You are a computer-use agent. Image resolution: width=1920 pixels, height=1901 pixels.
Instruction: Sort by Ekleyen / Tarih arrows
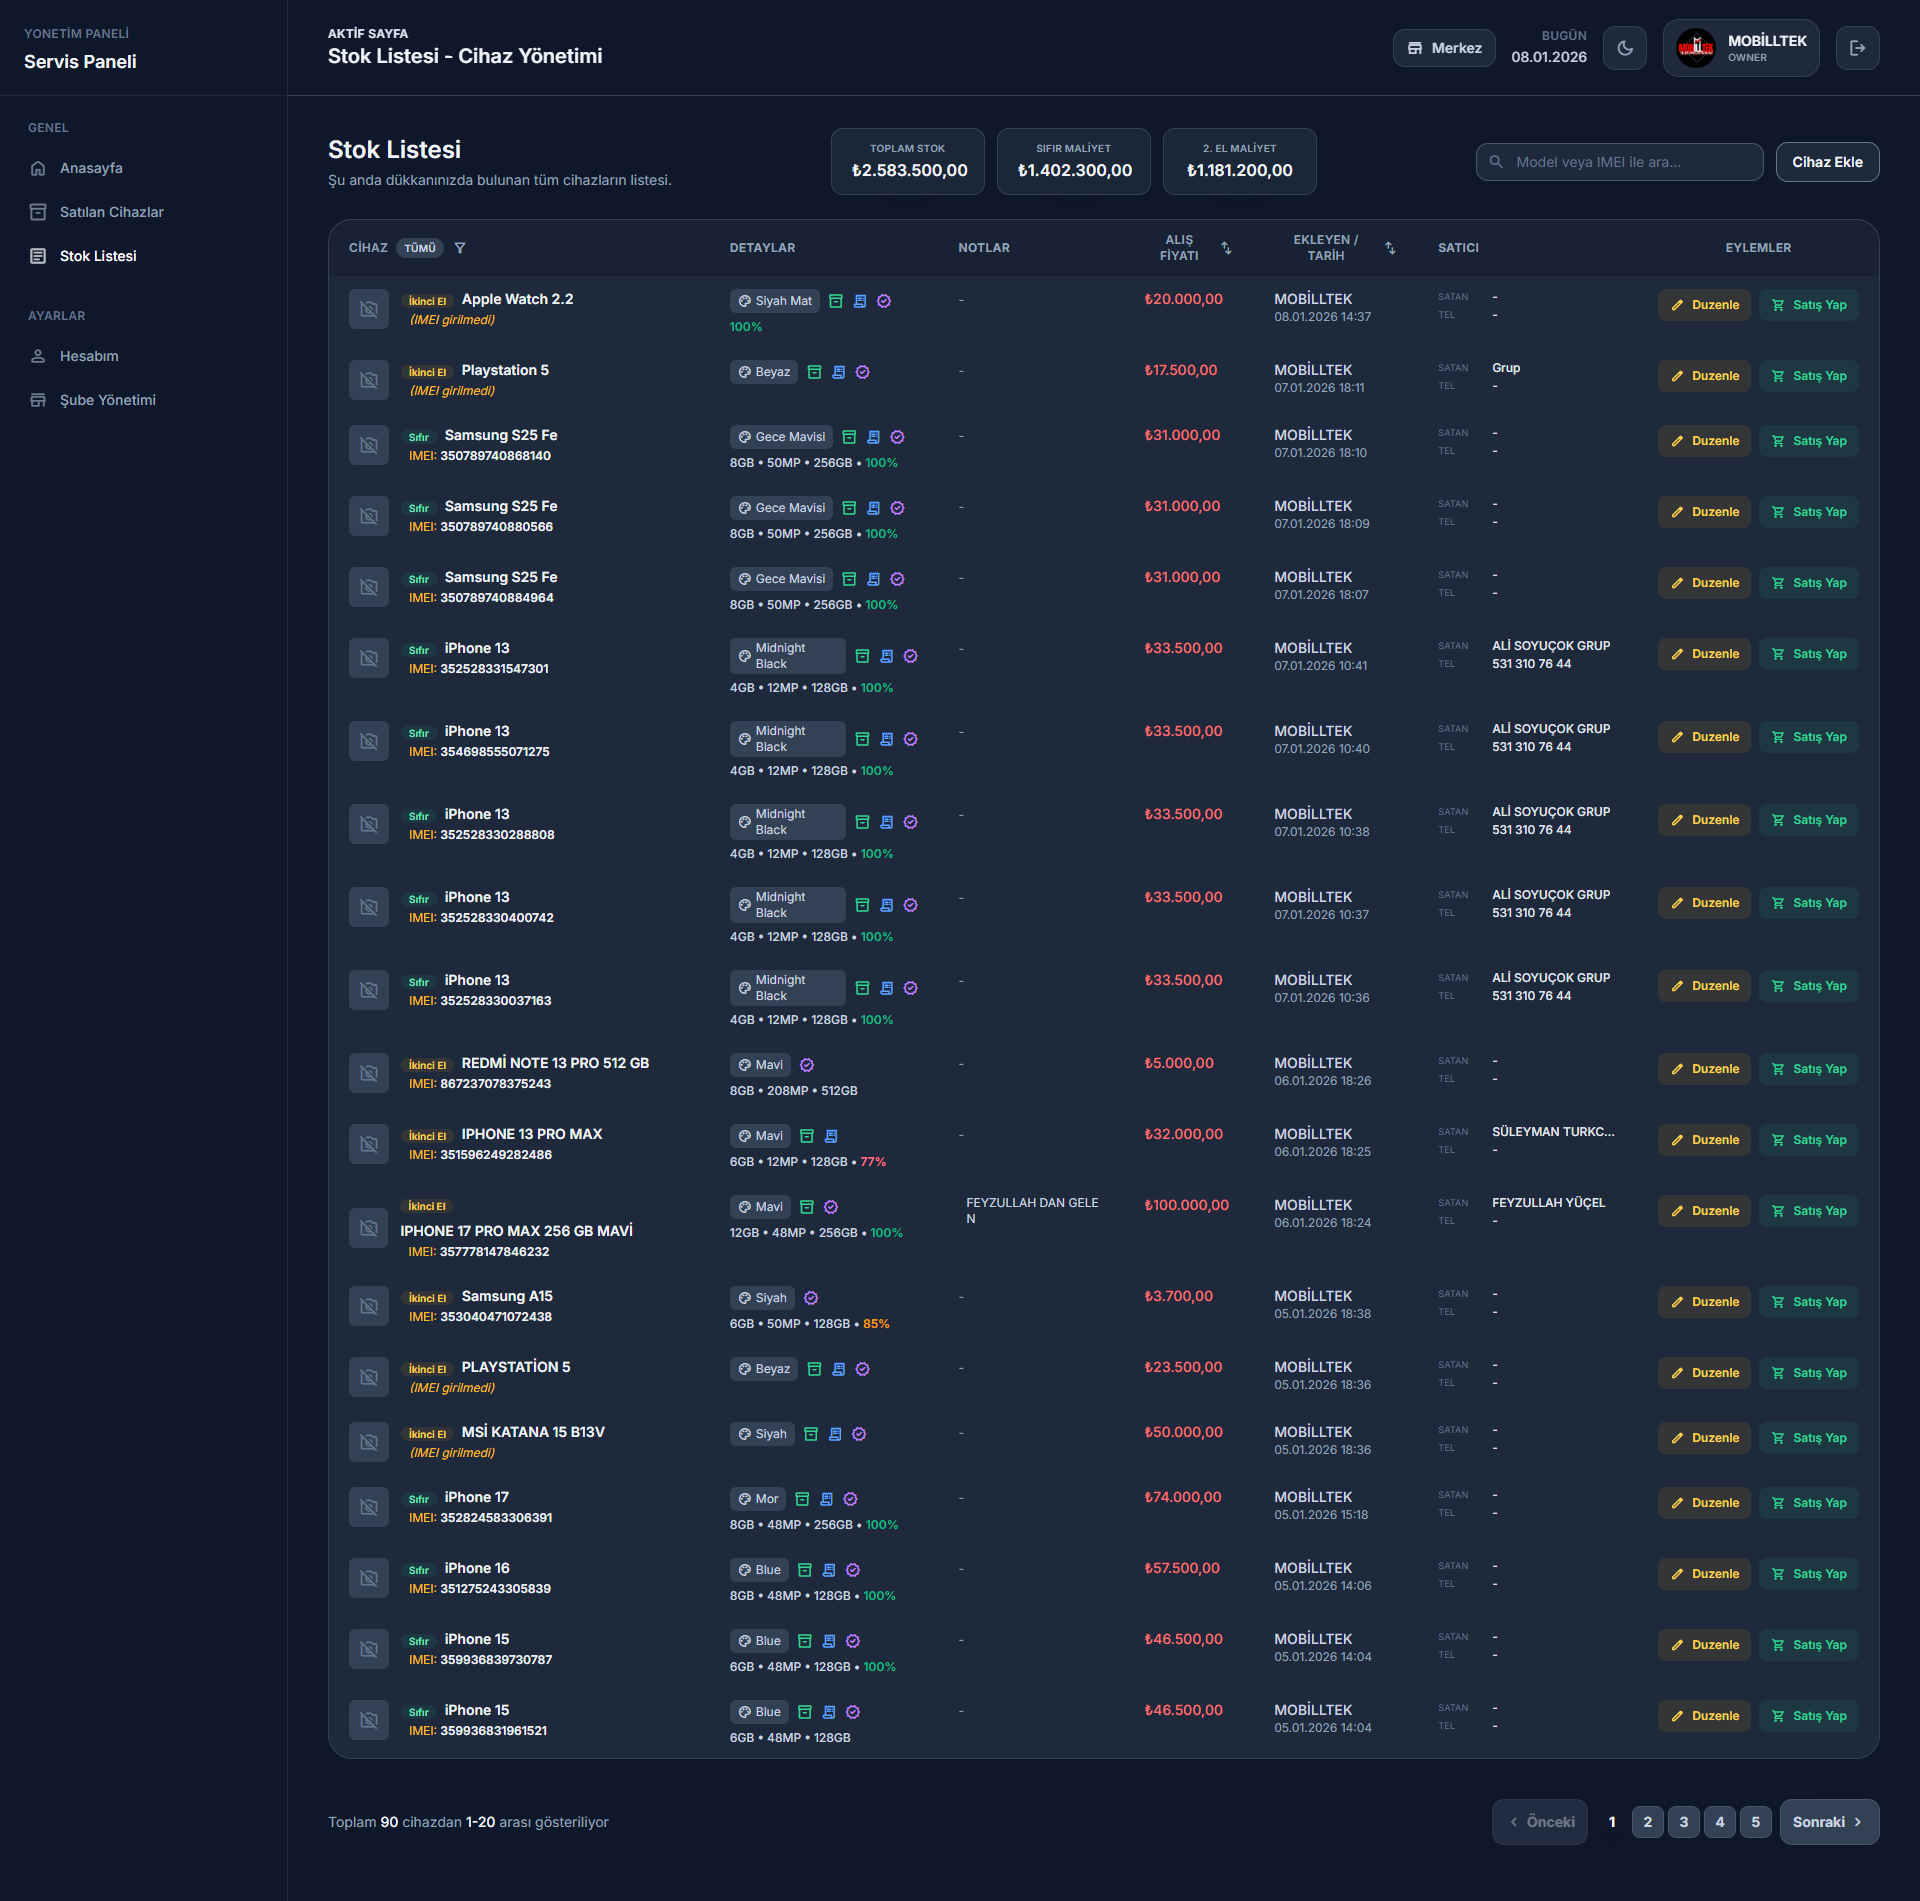coord(1390,248)
